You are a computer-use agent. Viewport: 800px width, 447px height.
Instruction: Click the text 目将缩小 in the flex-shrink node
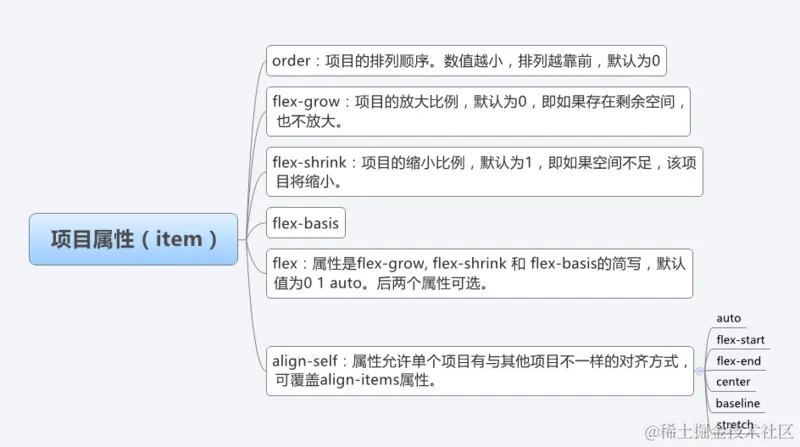[x=305, y=182]
